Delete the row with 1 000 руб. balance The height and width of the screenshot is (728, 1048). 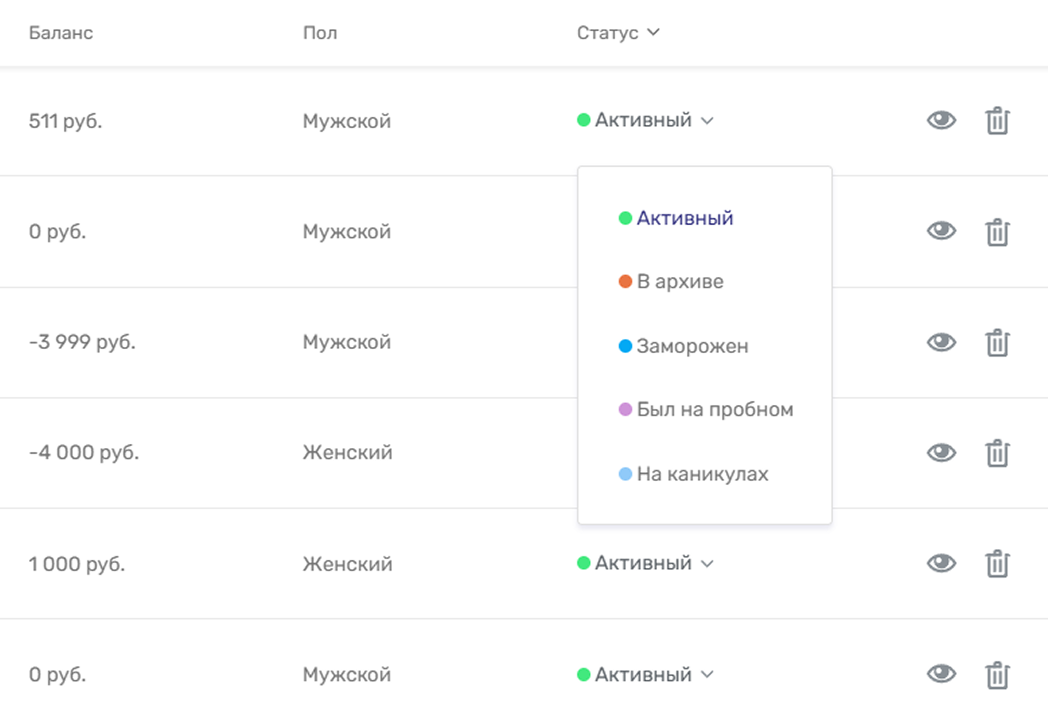point(997,563)
